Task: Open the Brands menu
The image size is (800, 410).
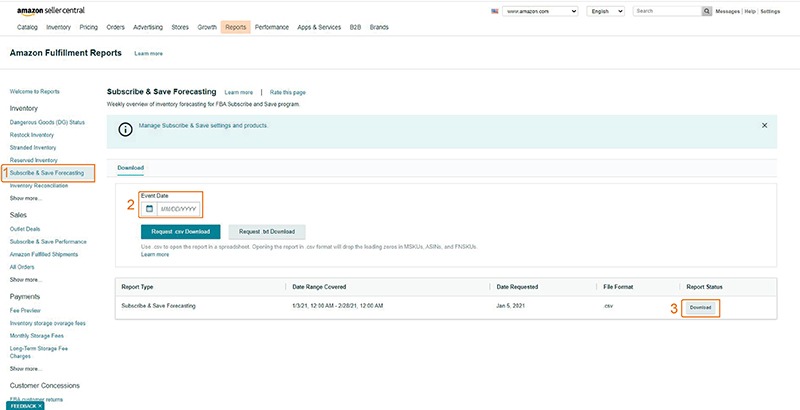Action: point(379,28)
